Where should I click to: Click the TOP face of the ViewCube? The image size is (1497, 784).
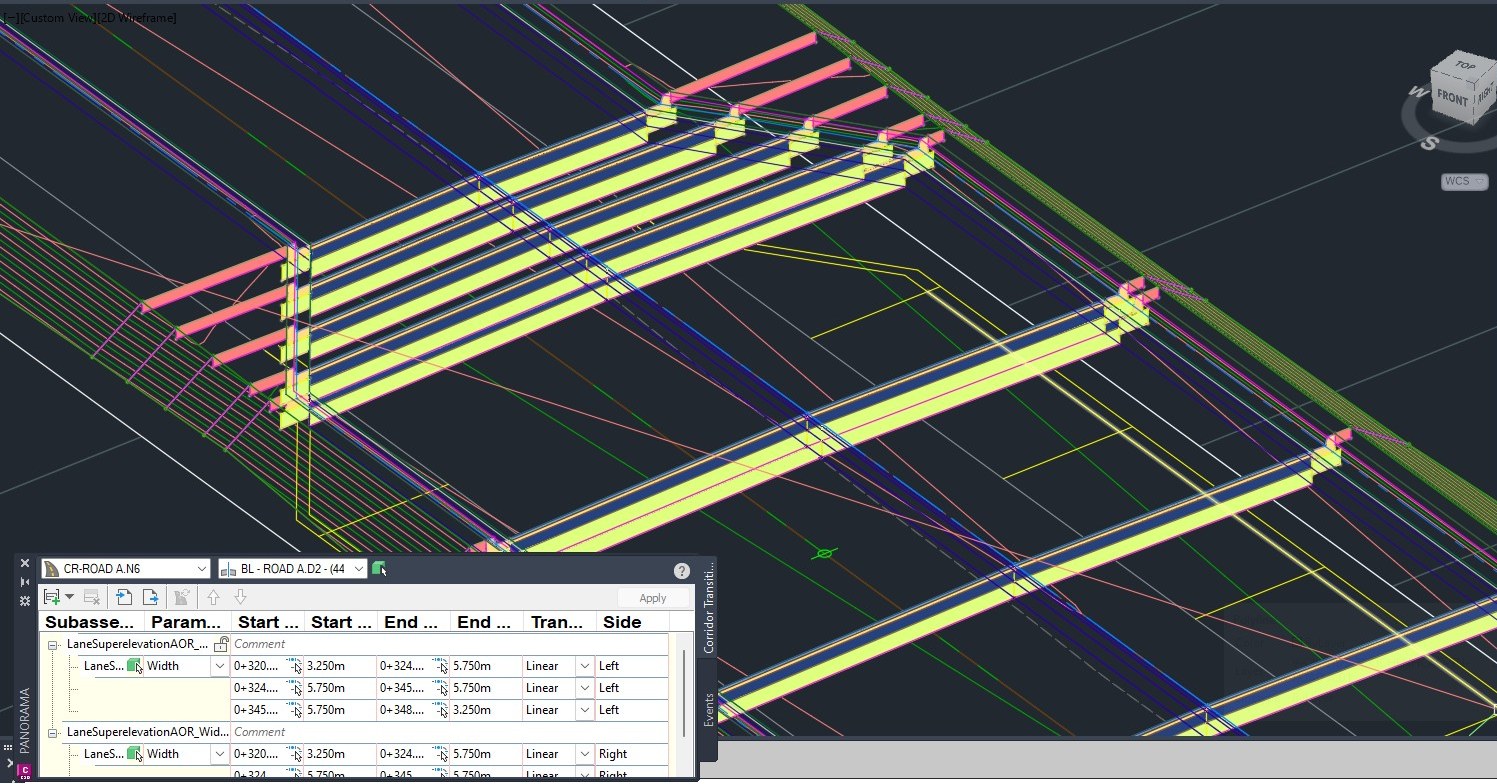(1465, 67)
